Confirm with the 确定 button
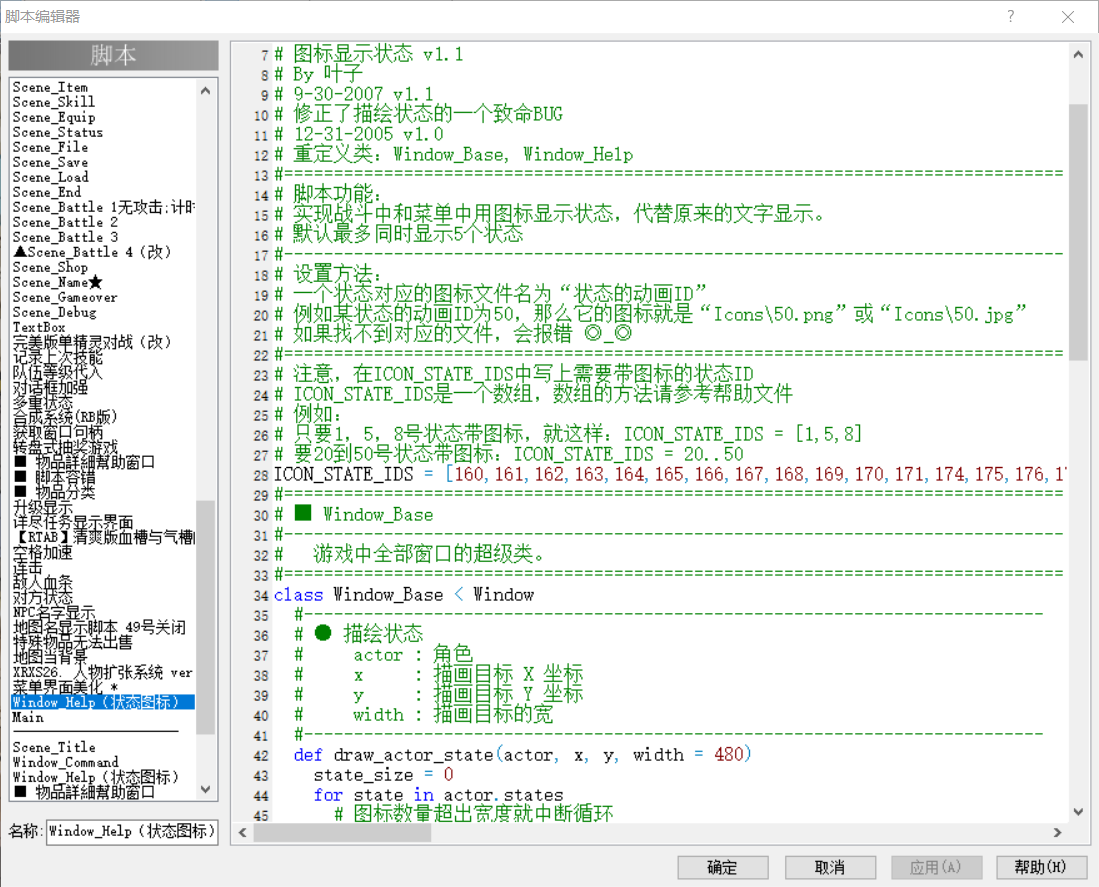The width and height of the screenshot is (1099, 887). pyautogui.click(x=723, y=867)
